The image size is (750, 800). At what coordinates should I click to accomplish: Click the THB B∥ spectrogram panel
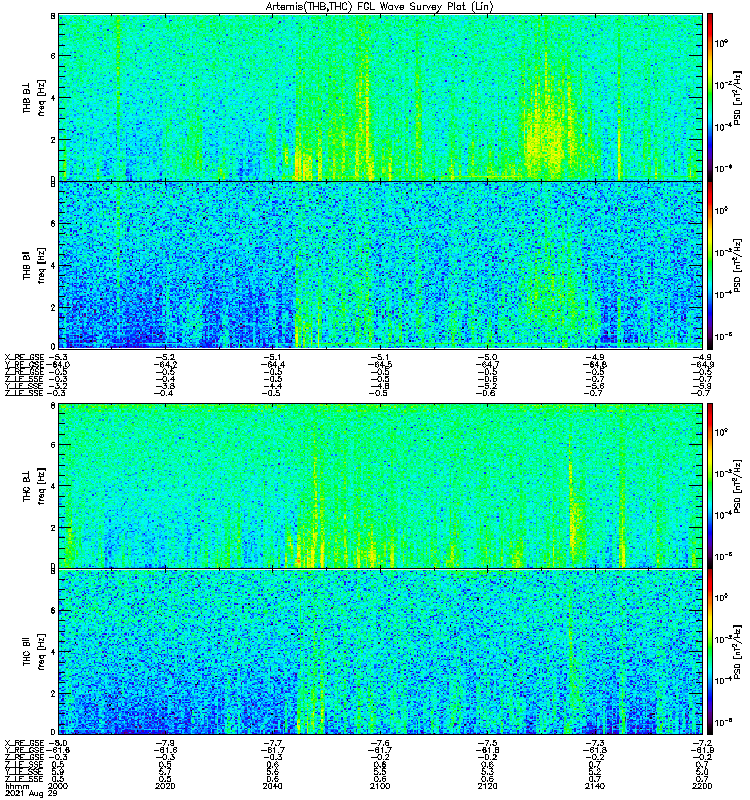381,265
